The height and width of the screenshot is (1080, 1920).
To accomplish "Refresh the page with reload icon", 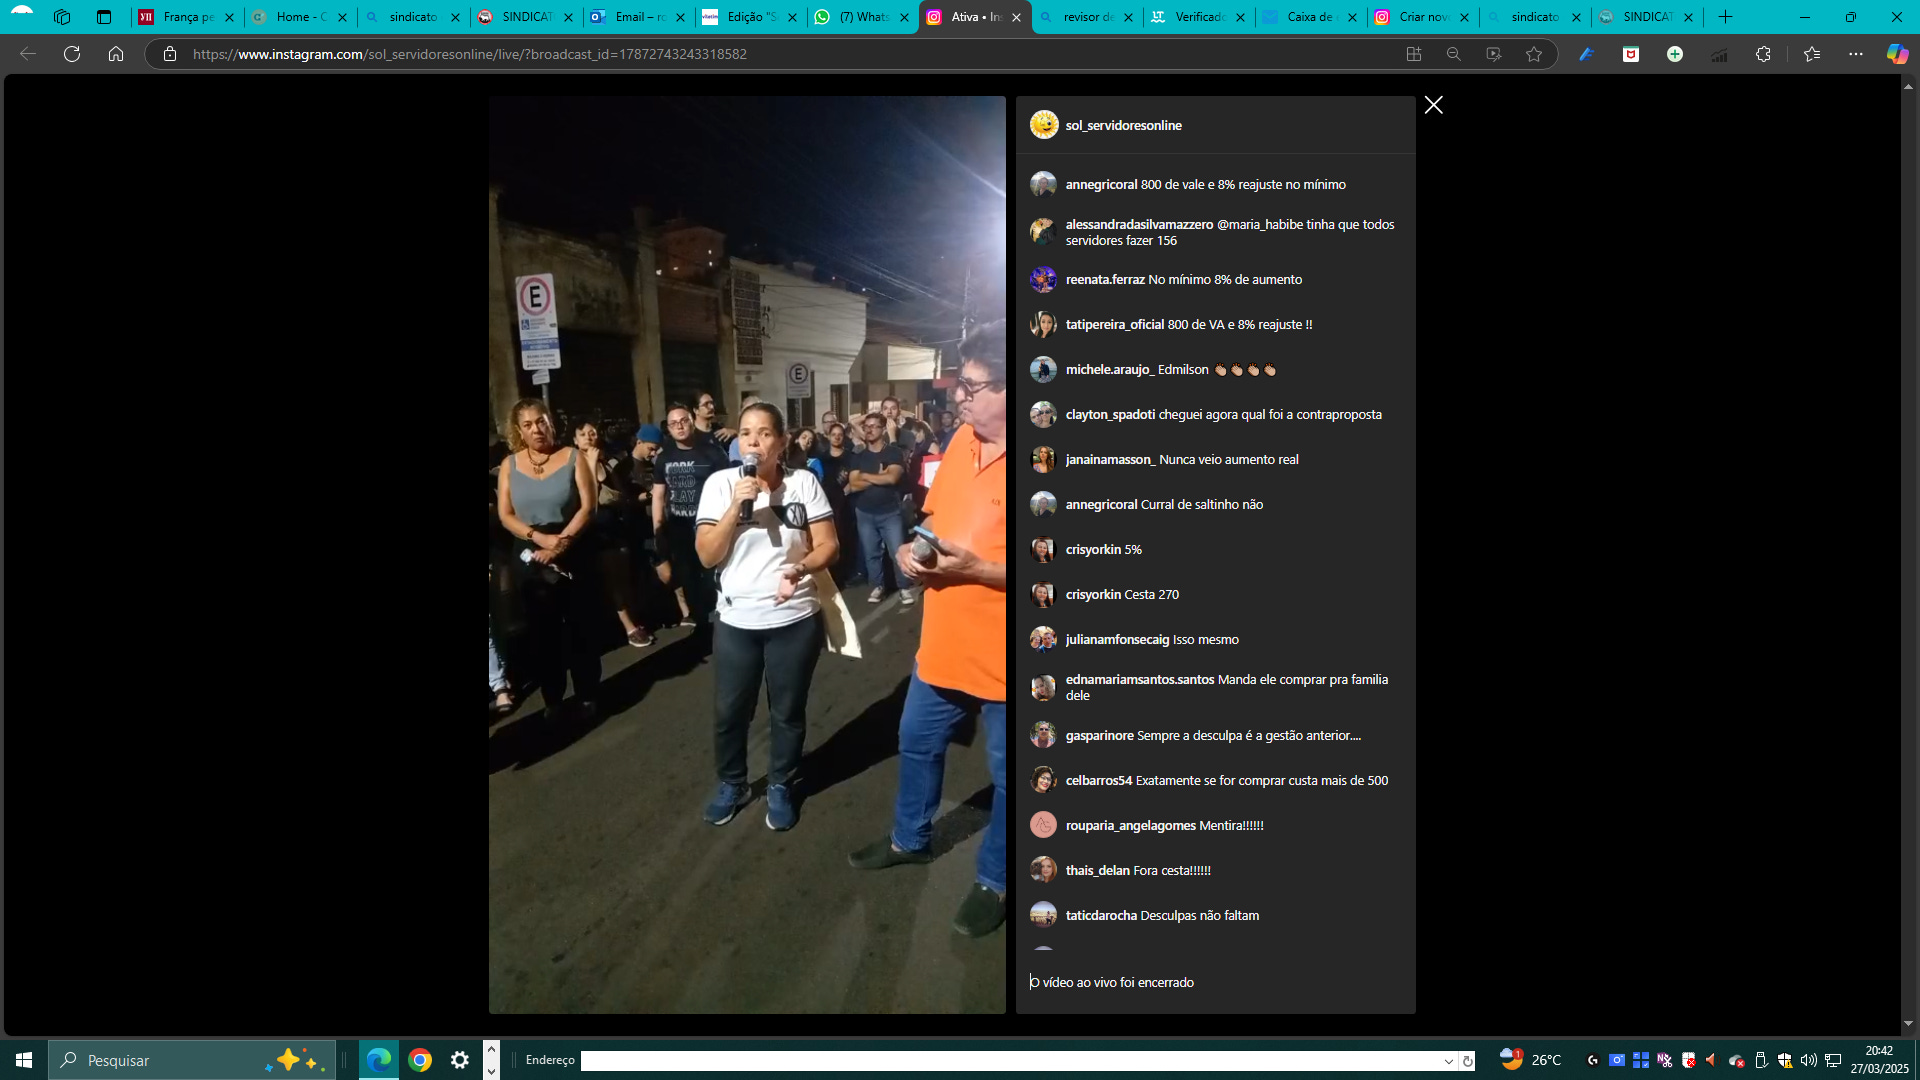I will (72, 54).
